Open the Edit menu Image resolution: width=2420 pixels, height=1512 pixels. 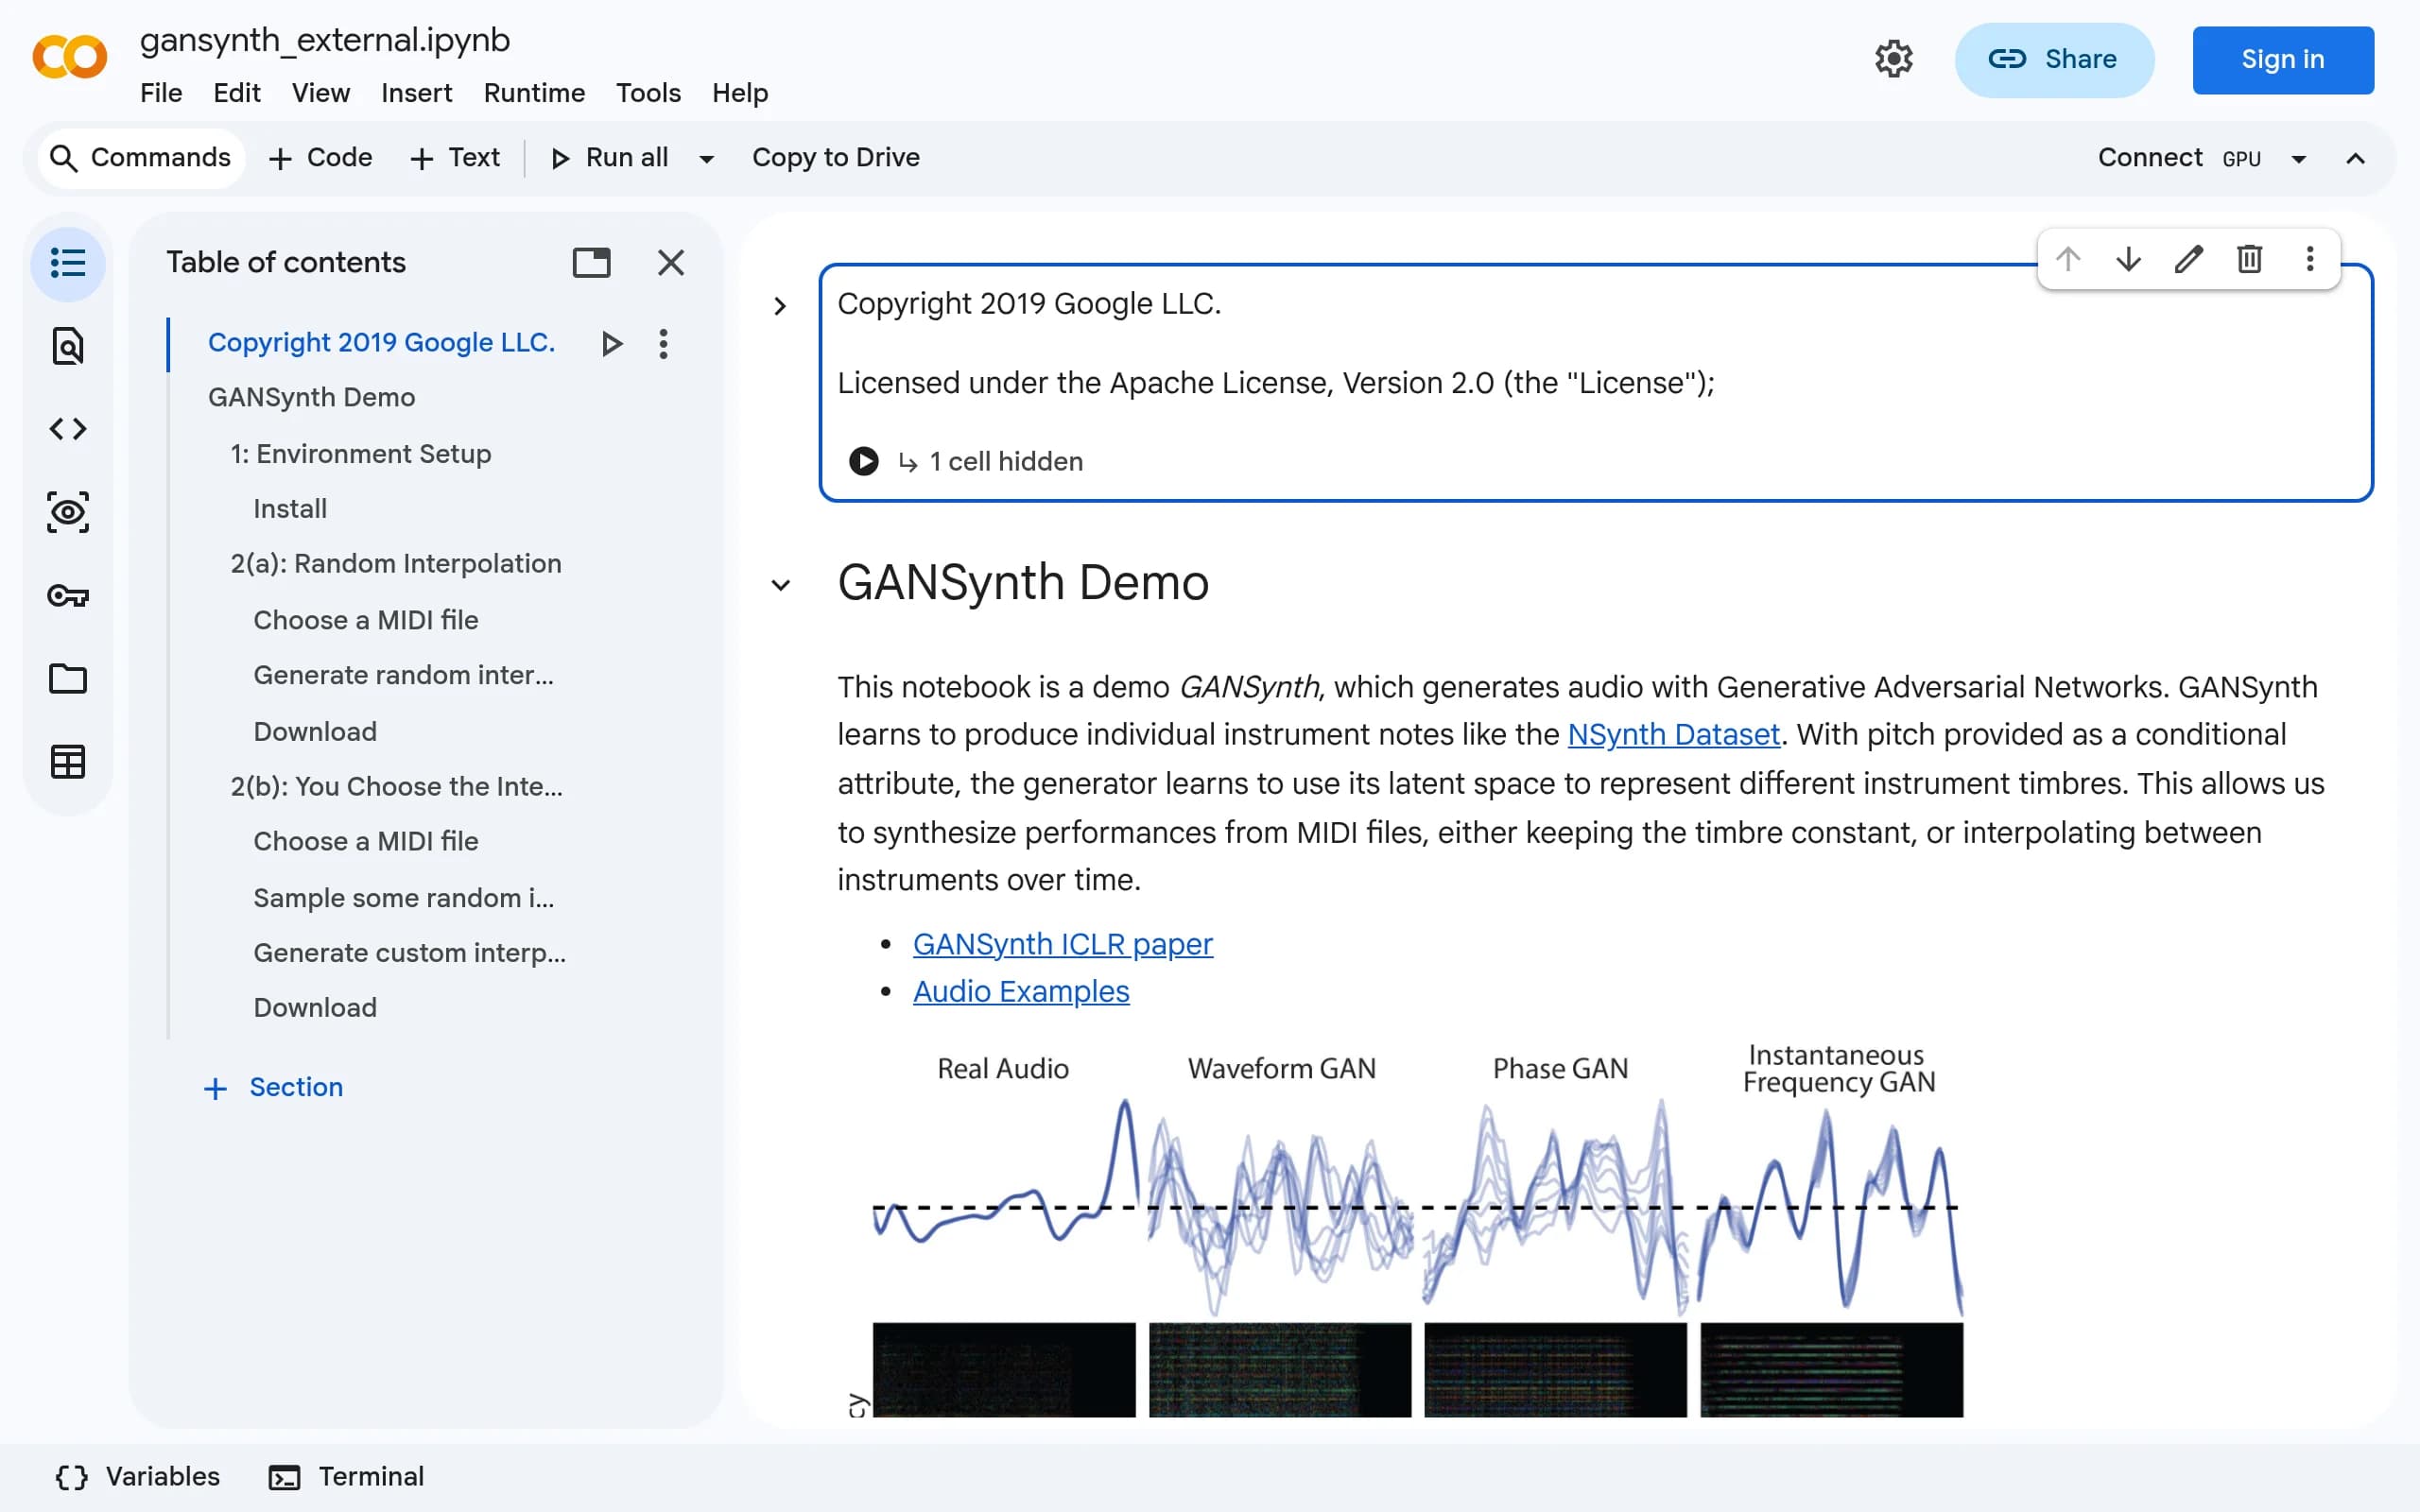point(236,93)
